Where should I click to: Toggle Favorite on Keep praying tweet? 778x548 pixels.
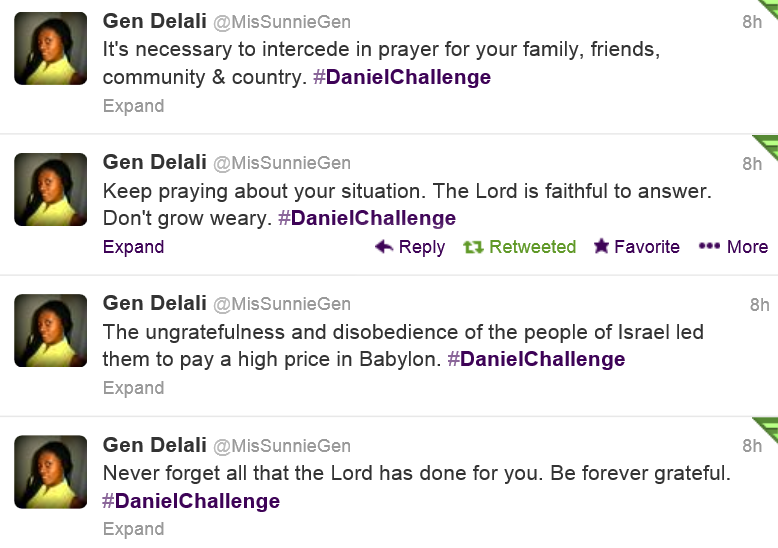point(647,247)
